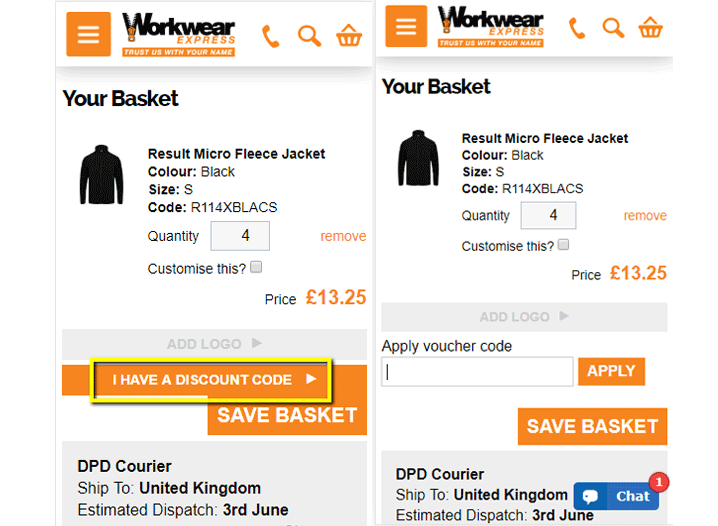This screenshot has width=718, height=526.
Task: Click phone icon in right header
Action: [x=577, y=28]
